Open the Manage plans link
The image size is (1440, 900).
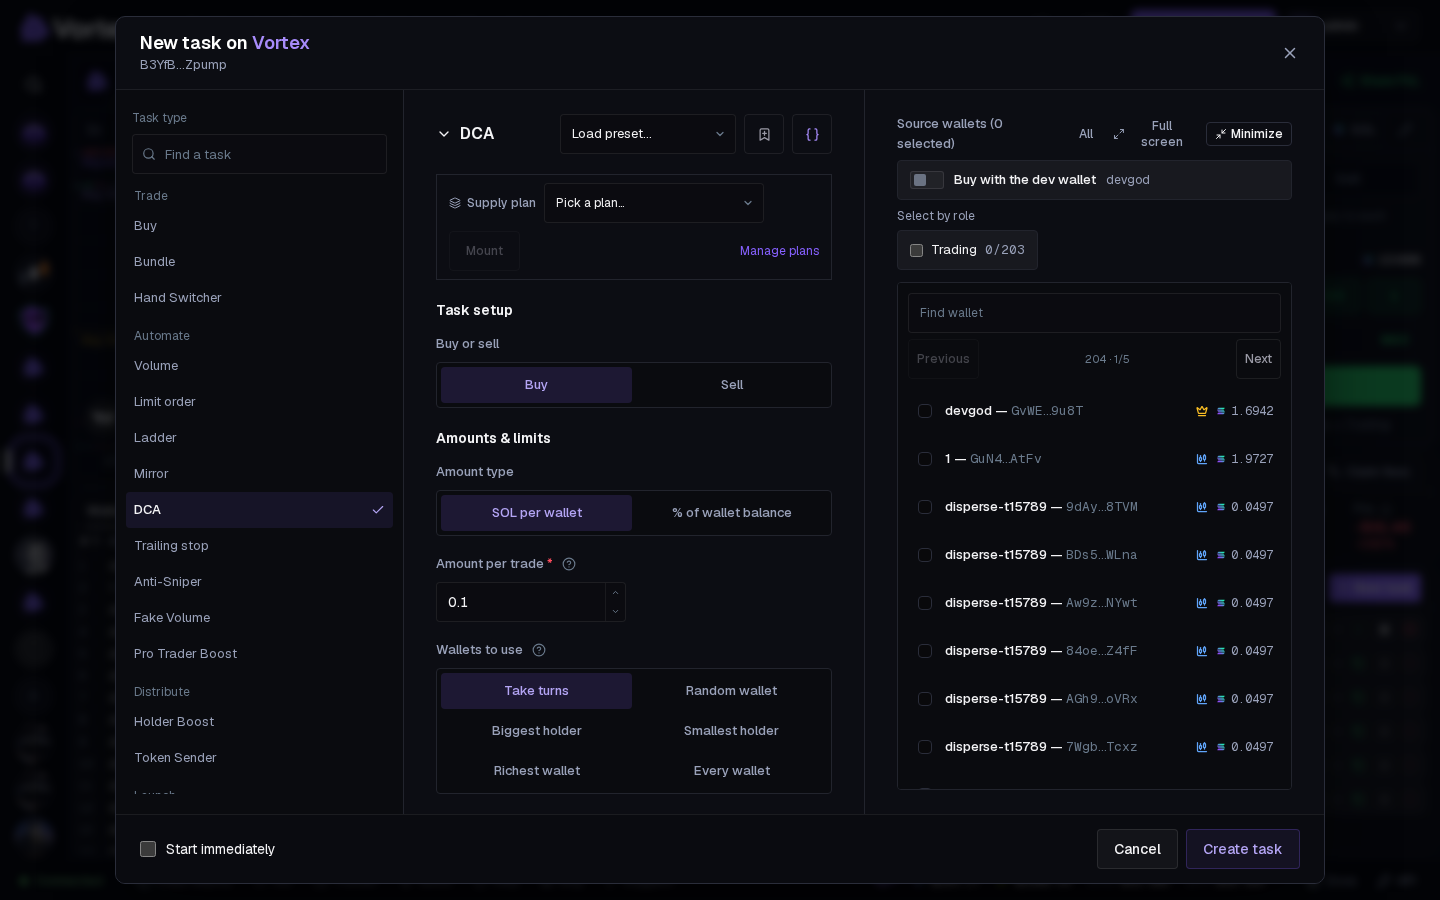(780, 251)
